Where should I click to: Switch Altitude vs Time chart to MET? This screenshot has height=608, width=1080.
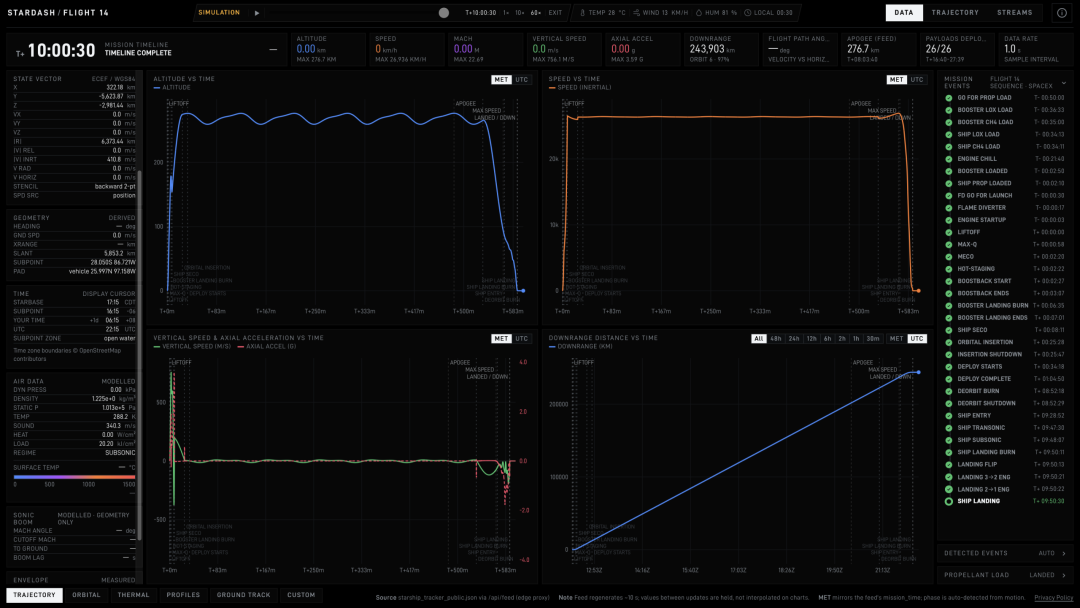tap(501, 80)
